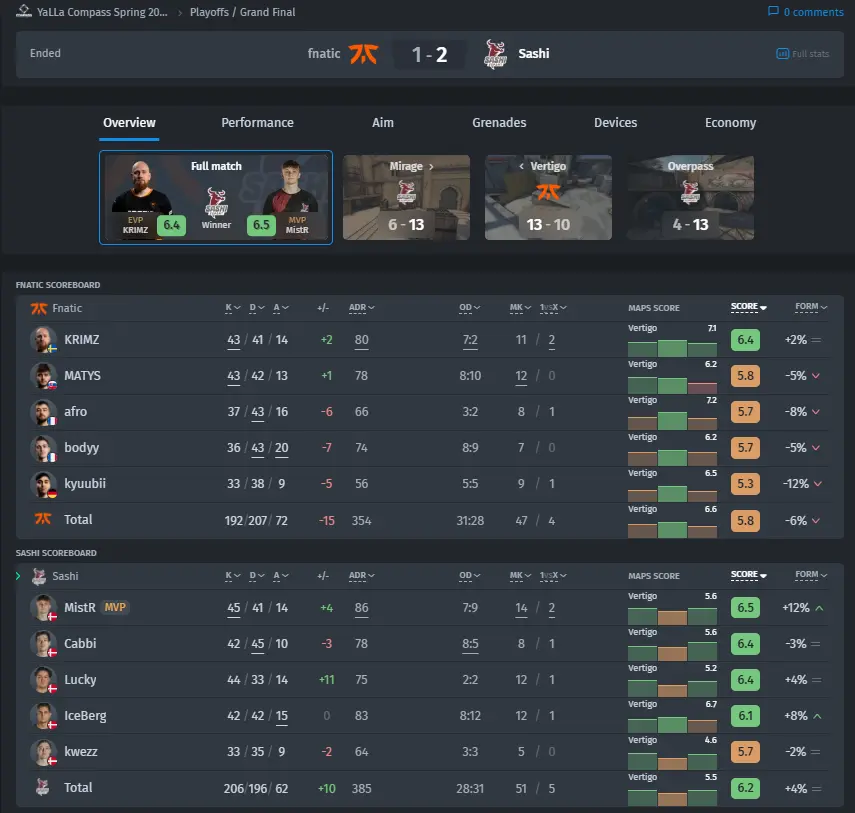Click Cabbi's player avatar
This screenshot has width=855, height=813.
point(43,643)
